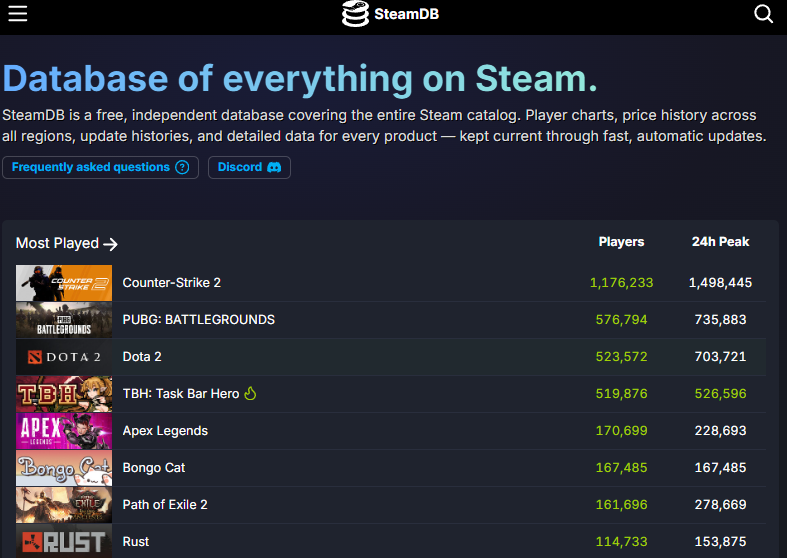Click Rust 24h peak 153,875
Image resolution: width=787 pixels, height=558 pixels.
pyautogui.click(x=720, y=542)
